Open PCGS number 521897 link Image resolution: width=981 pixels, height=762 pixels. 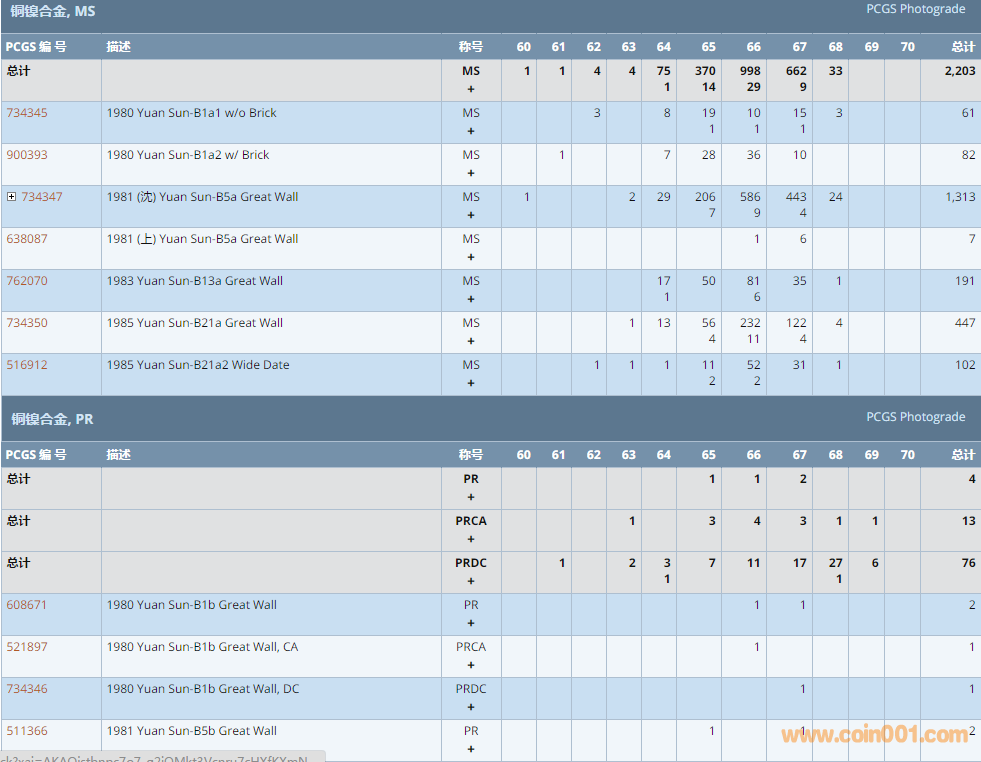[x=27, y=647]
